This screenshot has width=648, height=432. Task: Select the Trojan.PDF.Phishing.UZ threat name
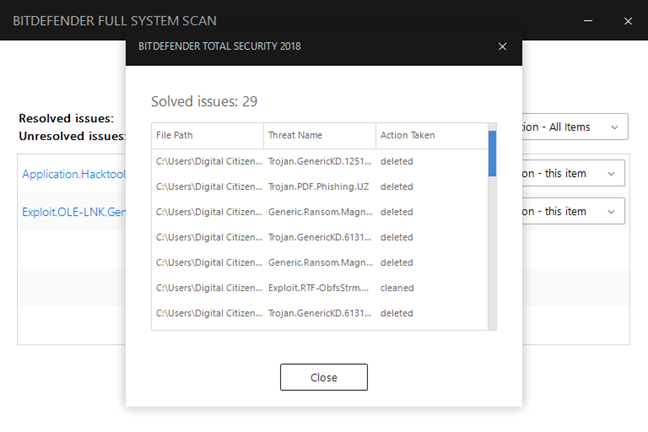coord(319,186)
